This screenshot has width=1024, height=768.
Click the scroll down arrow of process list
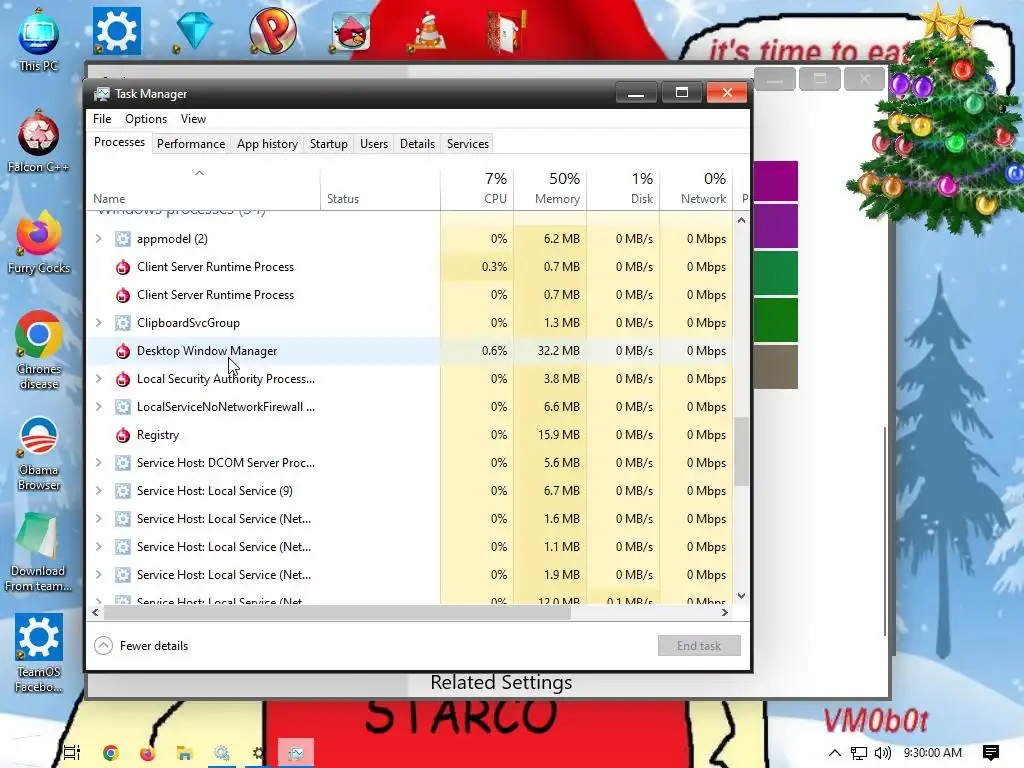(741, 596)
